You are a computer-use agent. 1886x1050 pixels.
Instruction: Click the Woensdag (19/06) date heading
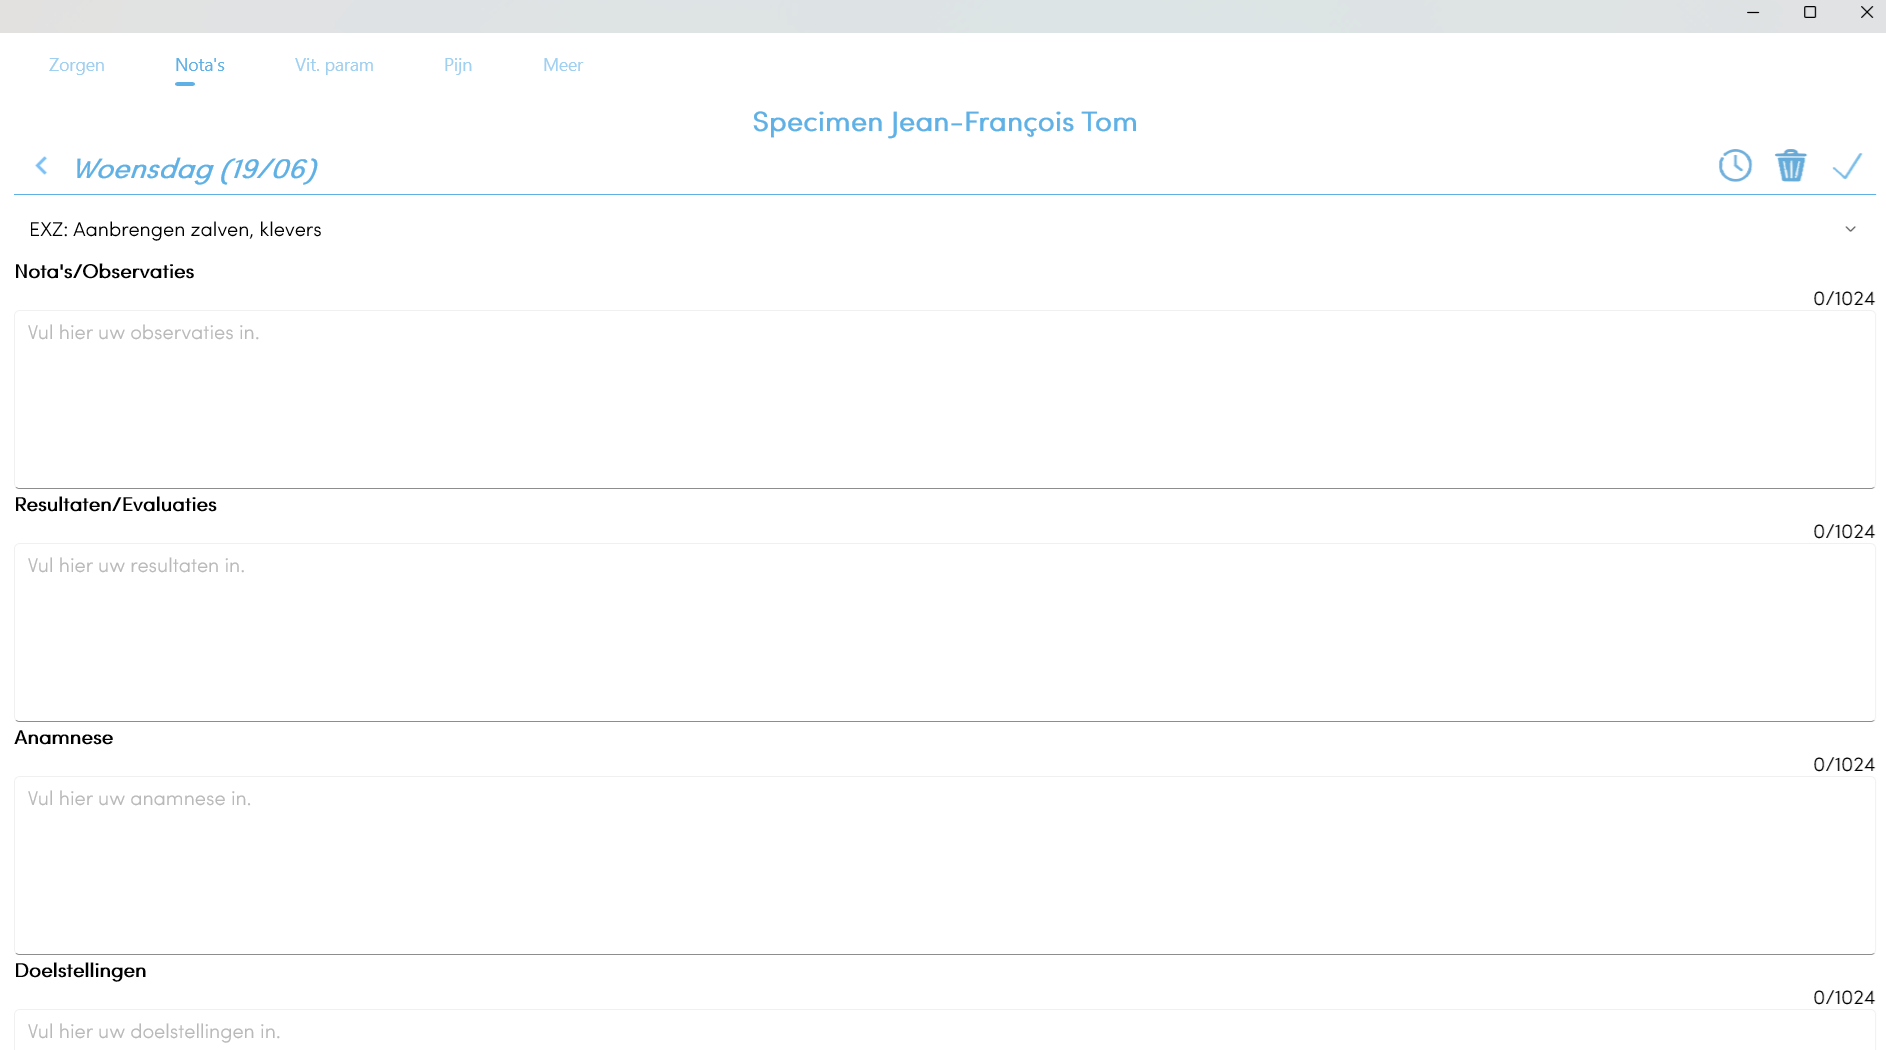point(196,168)
